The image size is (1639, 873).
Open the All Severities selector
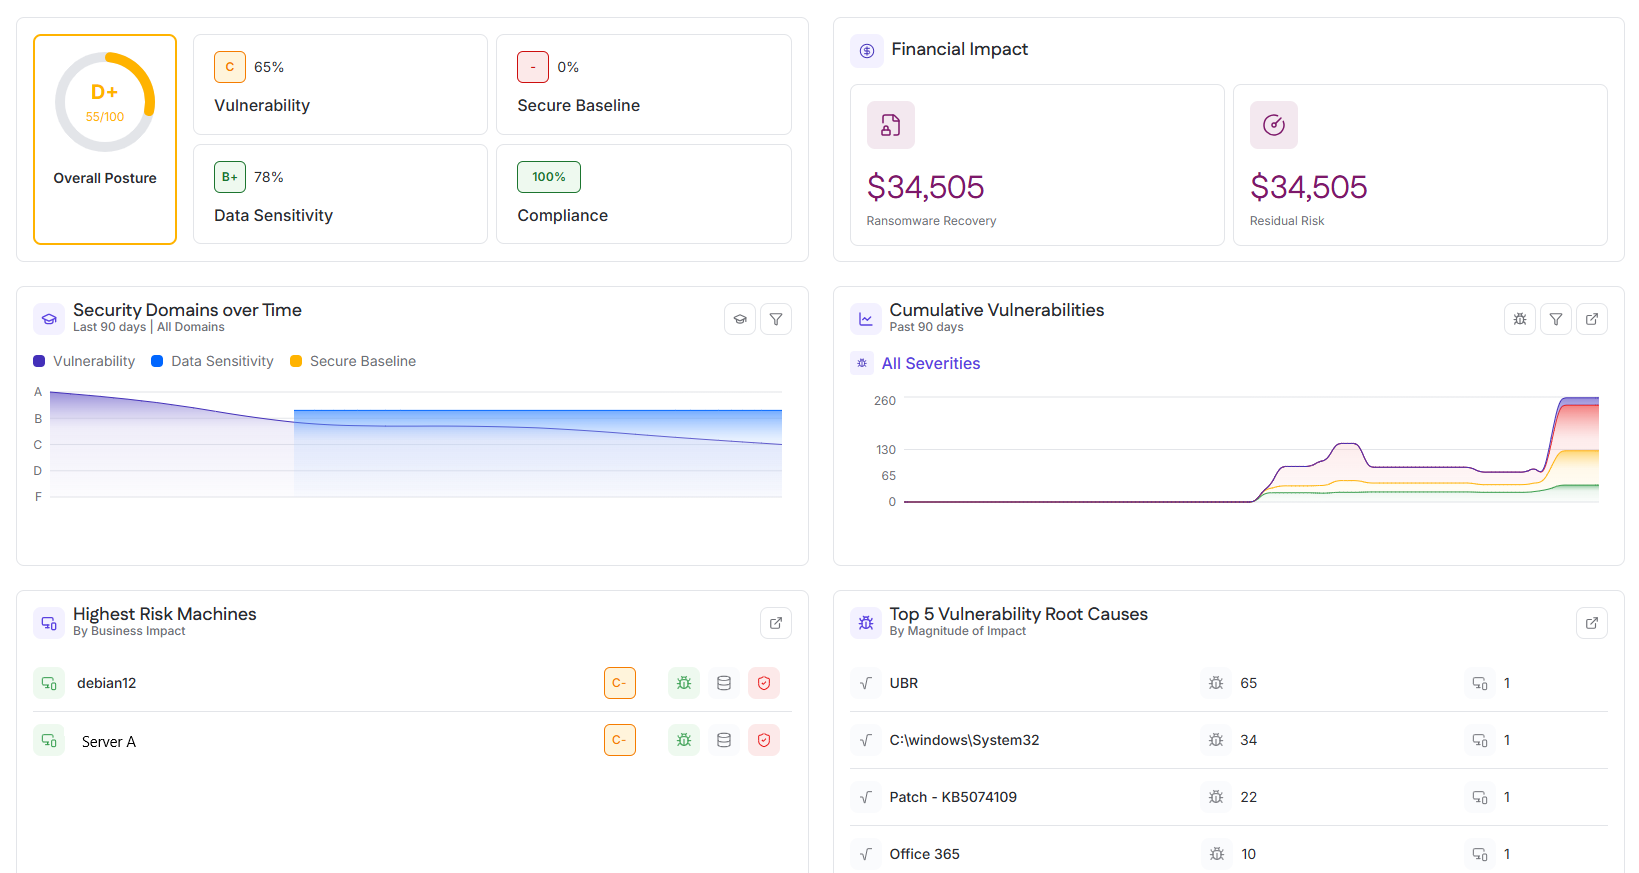coord(930,363)
